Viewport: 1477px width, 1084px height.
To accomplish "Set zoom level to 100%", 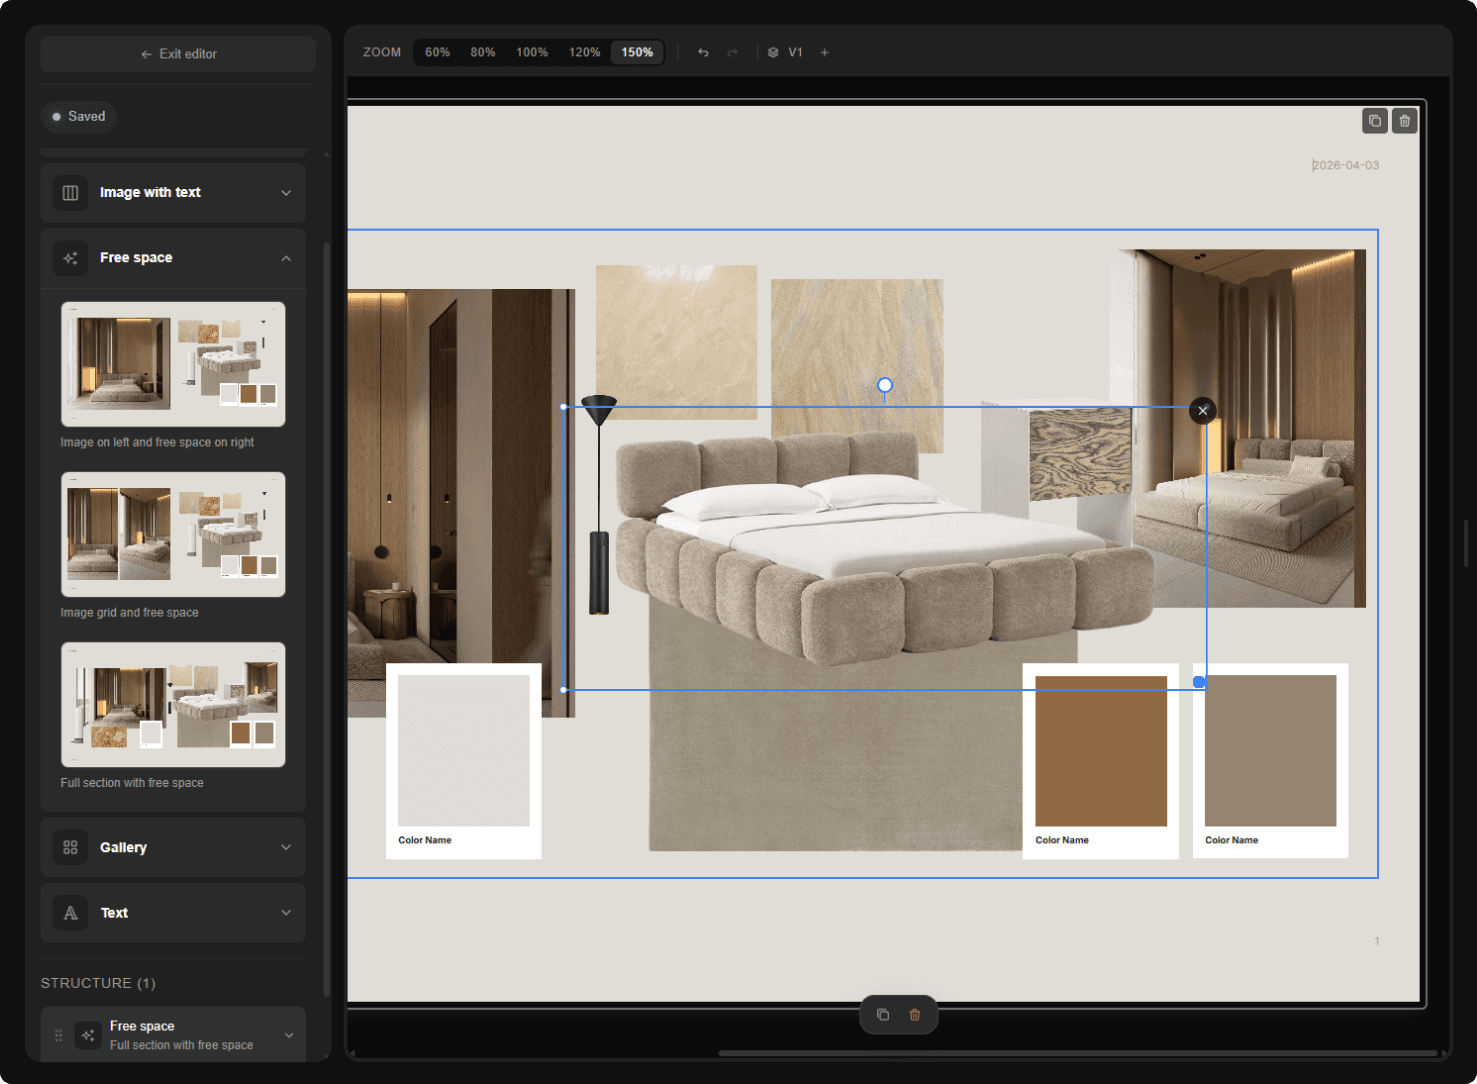I will pos(532,53).
